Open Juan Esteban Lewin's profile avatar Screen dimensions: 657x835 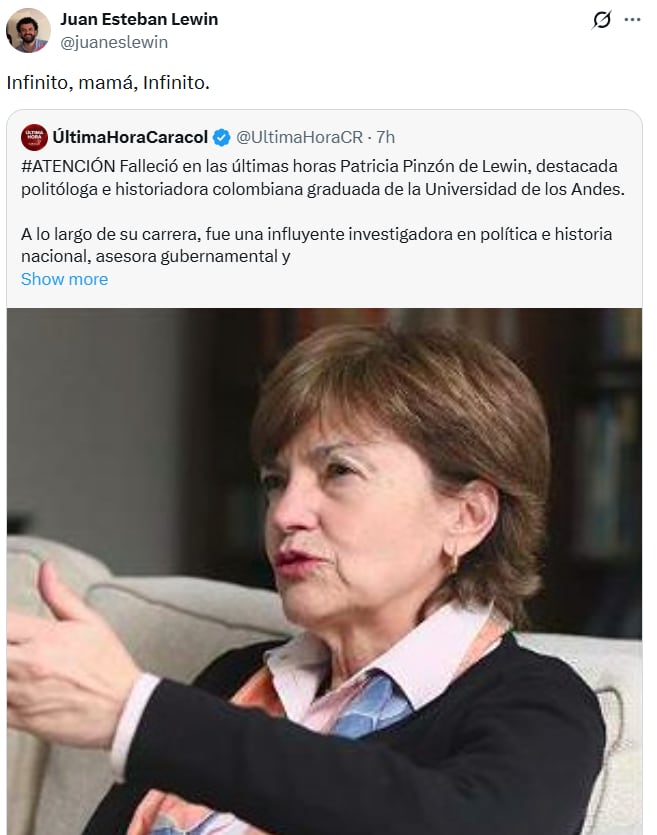[x=30, y=28]
